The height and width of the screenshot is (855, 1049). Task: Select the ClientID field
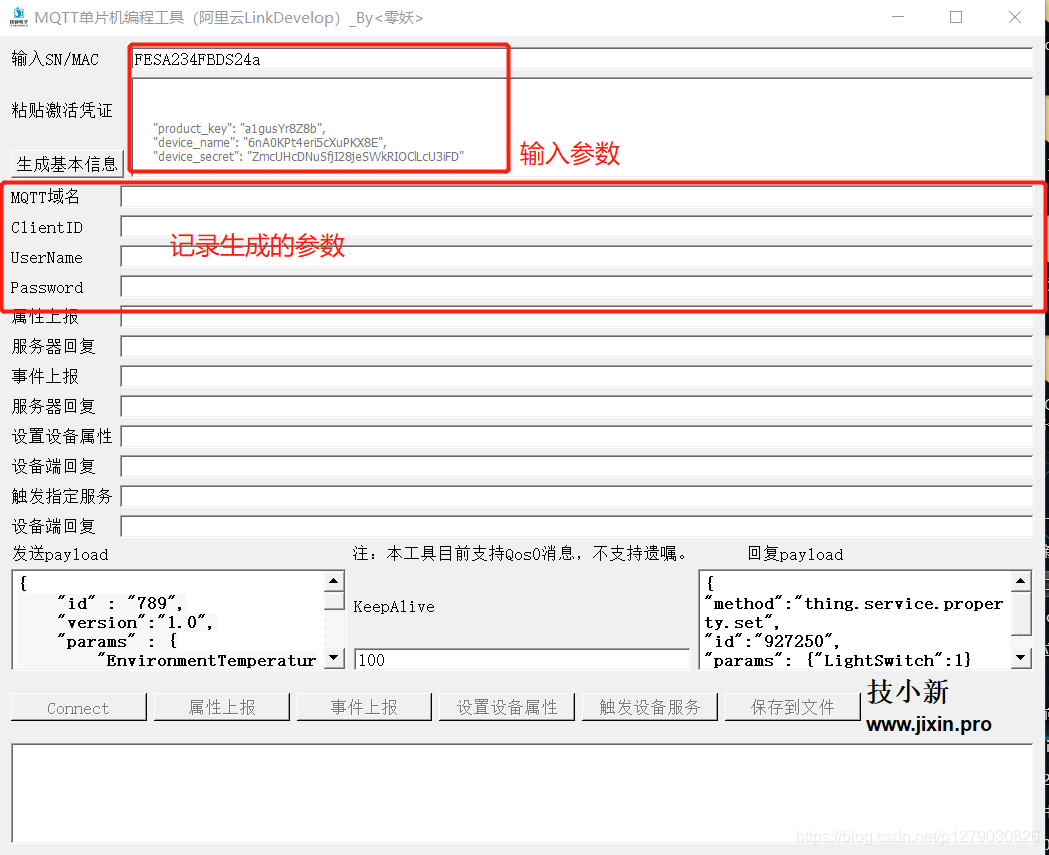577,227
